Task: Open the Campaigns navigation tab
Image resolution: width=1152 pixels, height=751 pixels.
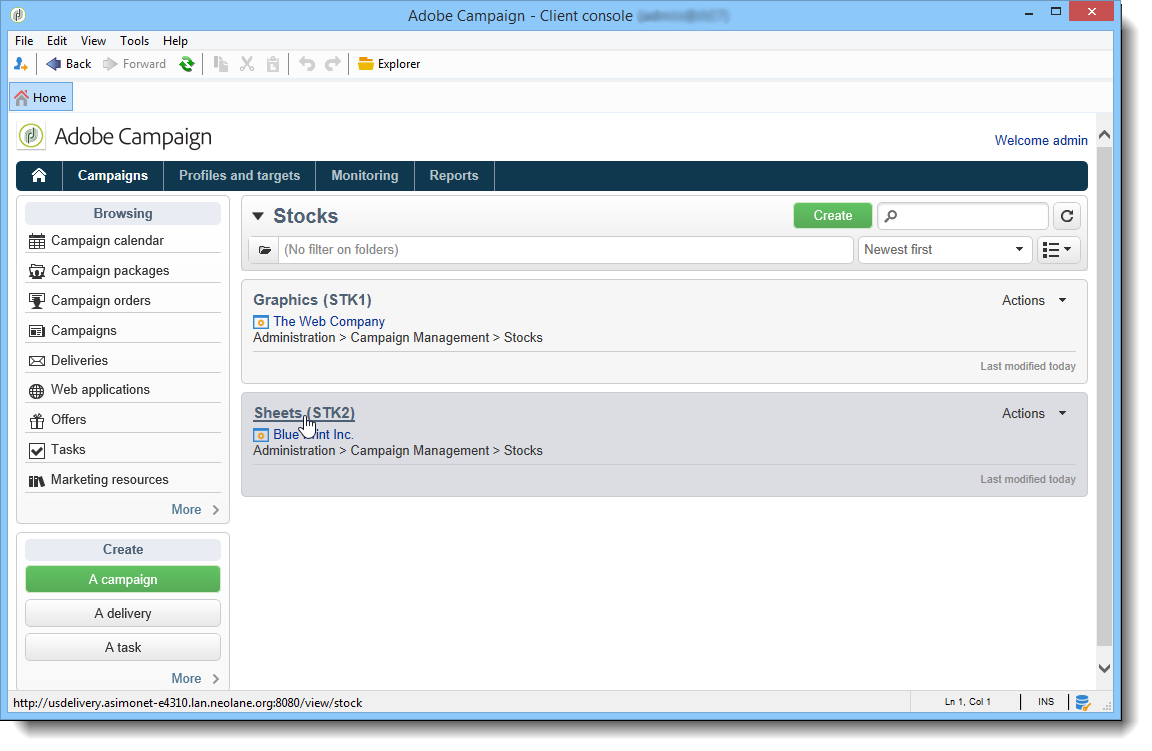Action: (112, 176)
